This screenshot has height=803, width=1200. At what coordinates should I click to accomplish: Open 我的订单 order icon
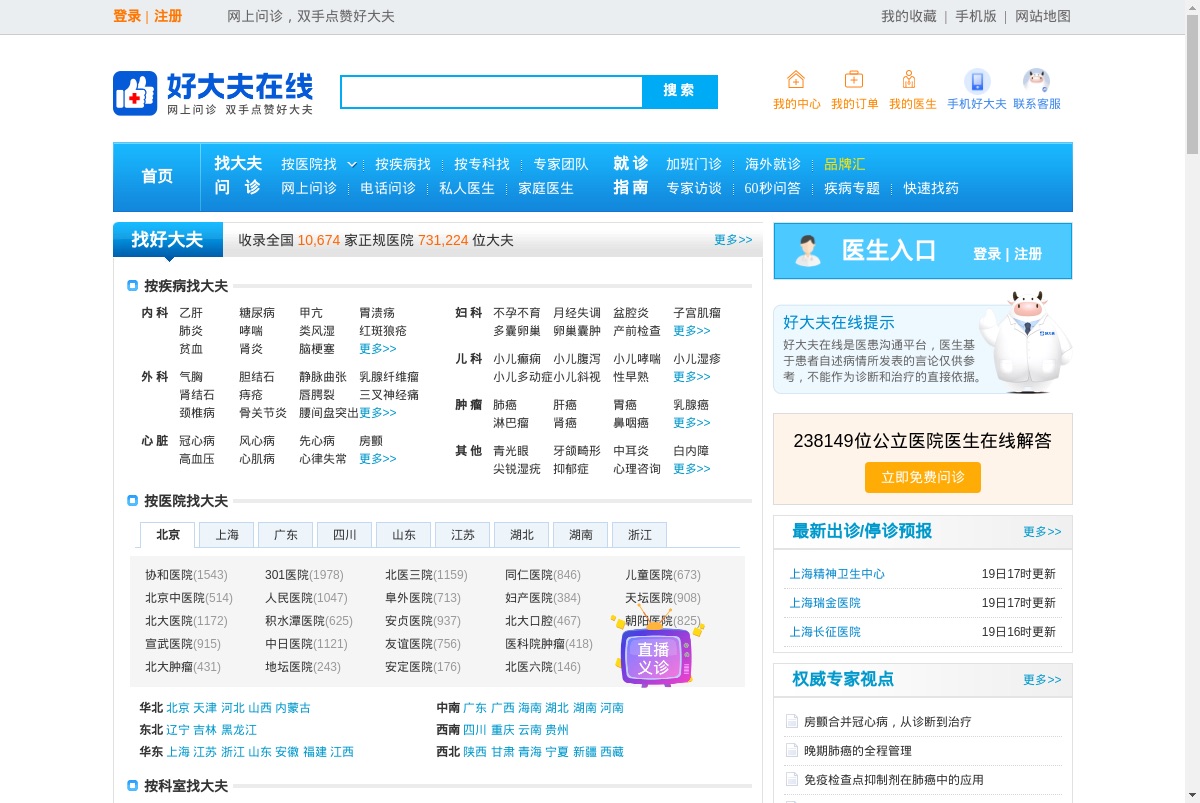tap(854, 80)
